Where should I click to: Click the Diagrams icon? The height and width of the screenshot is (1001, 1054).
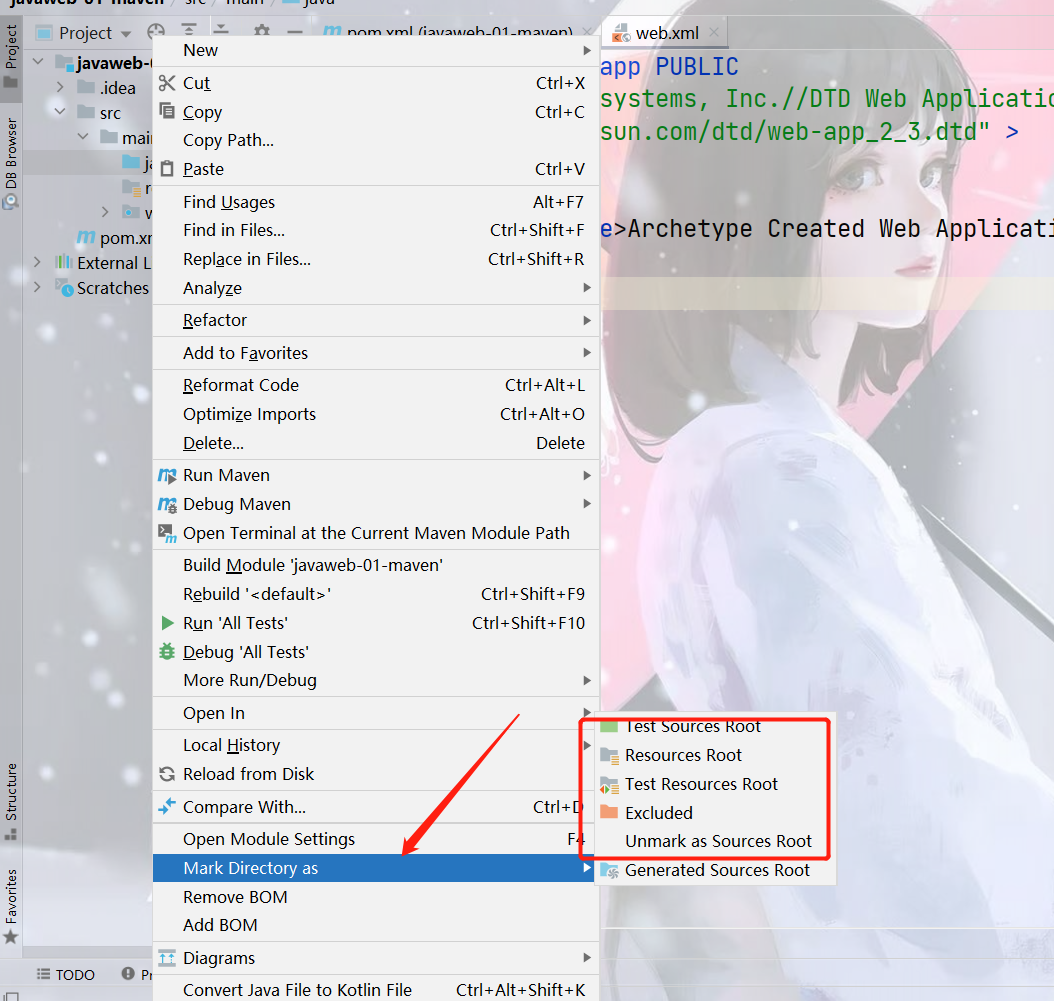click(x=167, y=958)
